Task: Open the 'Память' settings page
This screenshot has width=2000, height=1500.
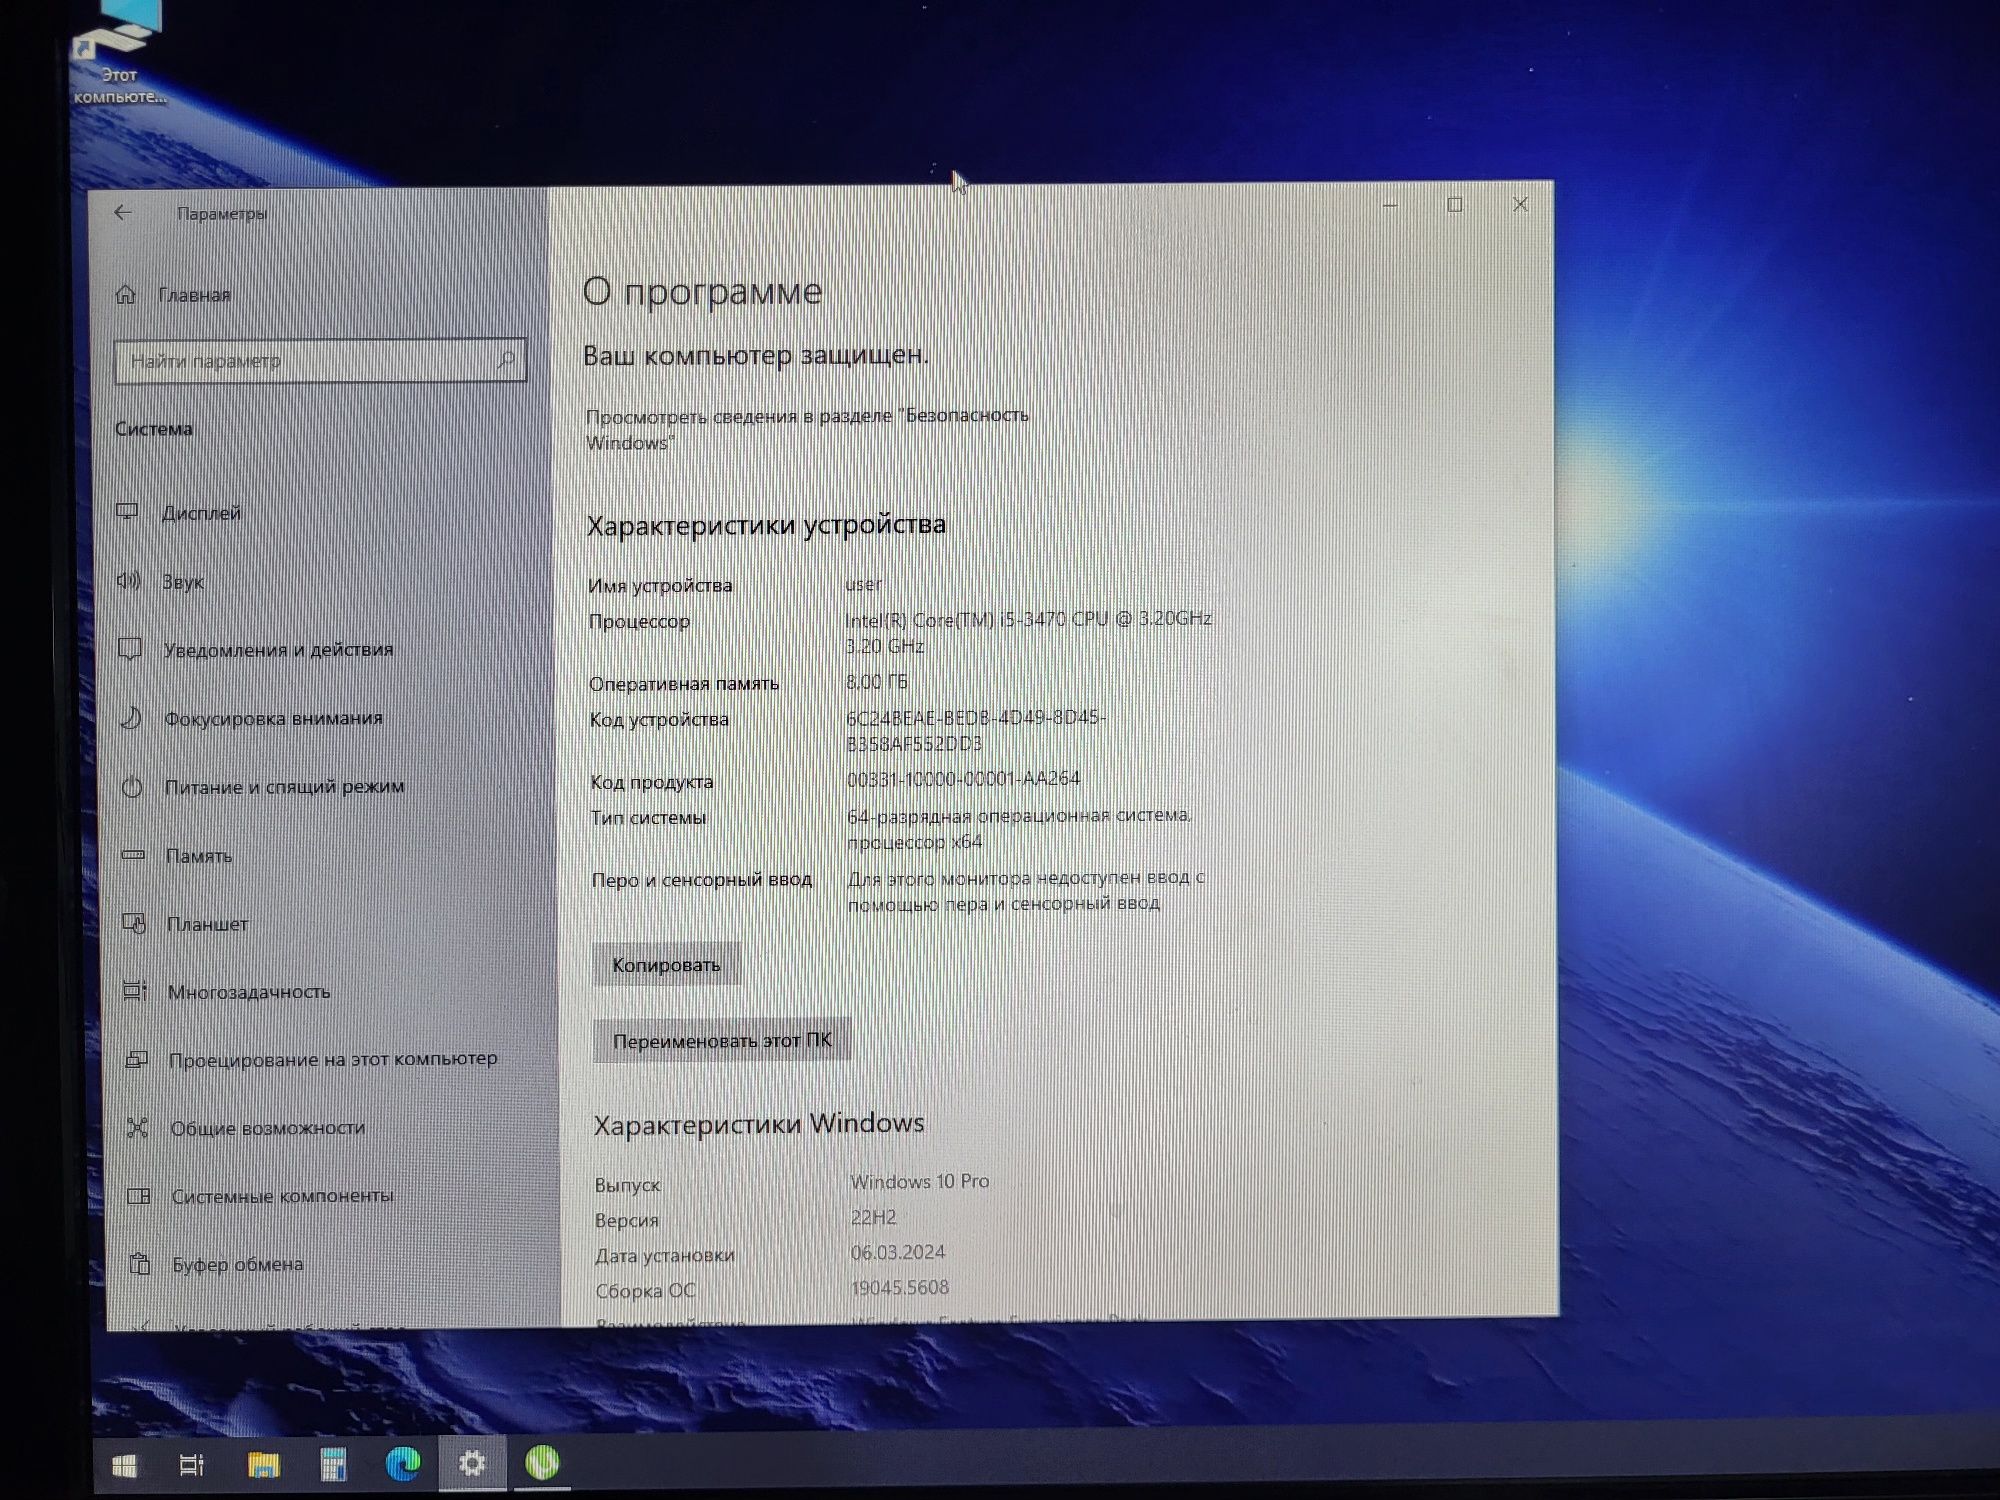Action: click(x=199, y=856)
